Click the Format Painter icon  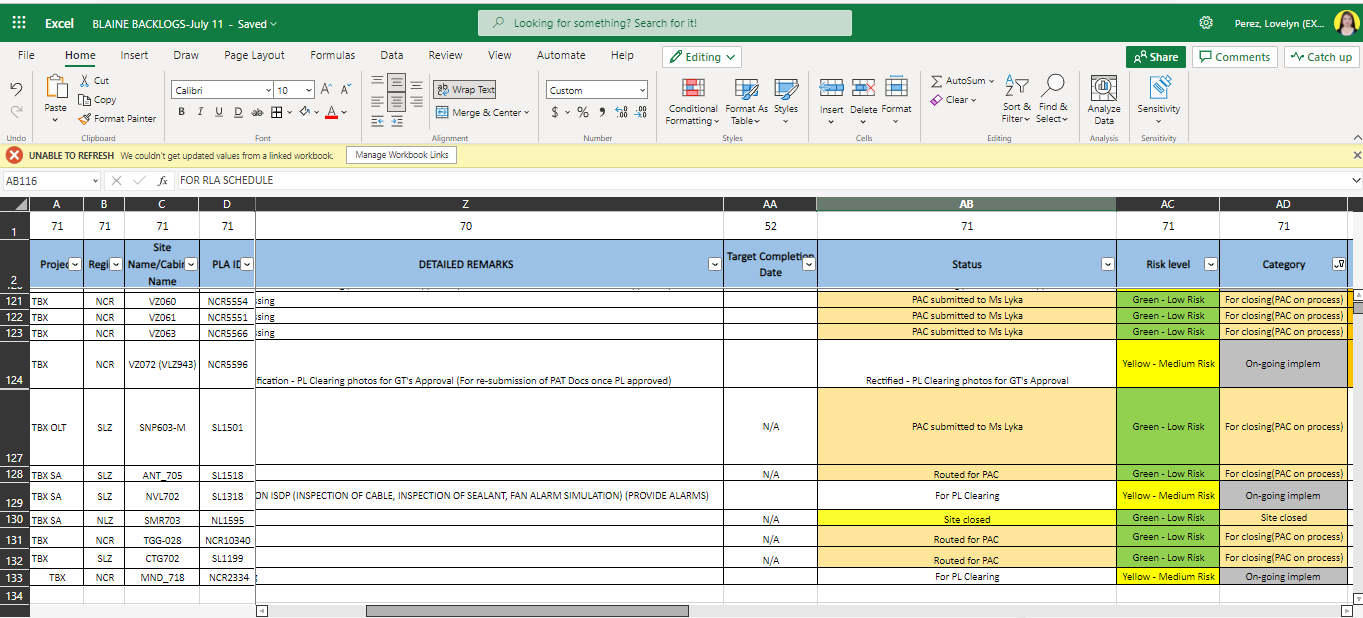85,118
